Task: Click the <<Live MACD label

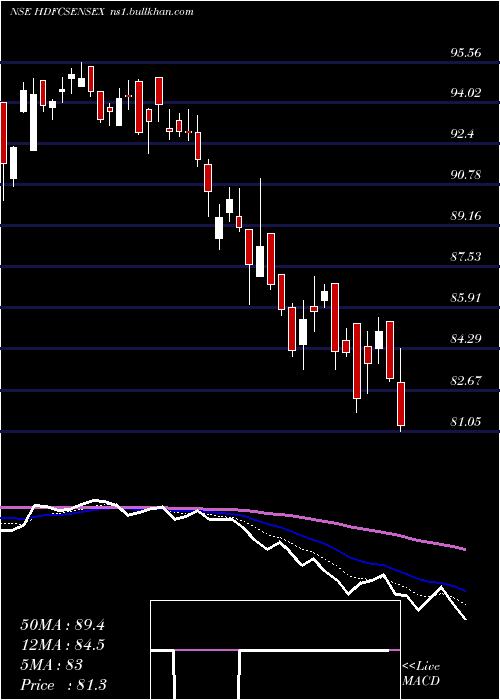Action: (421, 674)
